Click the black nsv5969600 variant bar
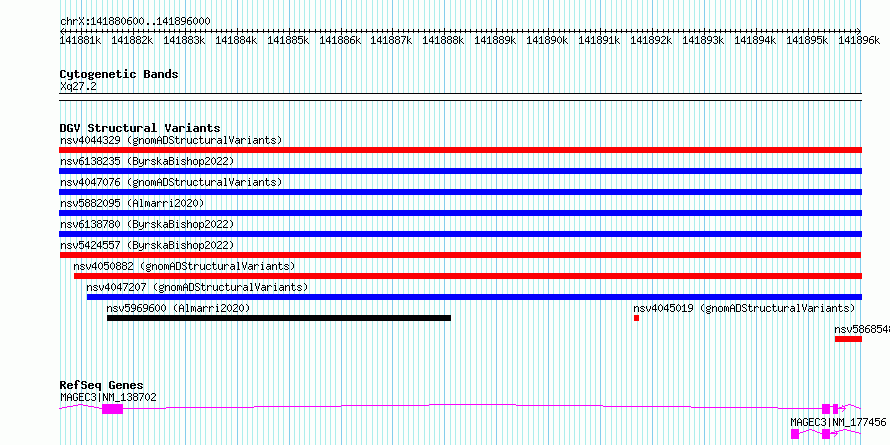 (279, 318)
